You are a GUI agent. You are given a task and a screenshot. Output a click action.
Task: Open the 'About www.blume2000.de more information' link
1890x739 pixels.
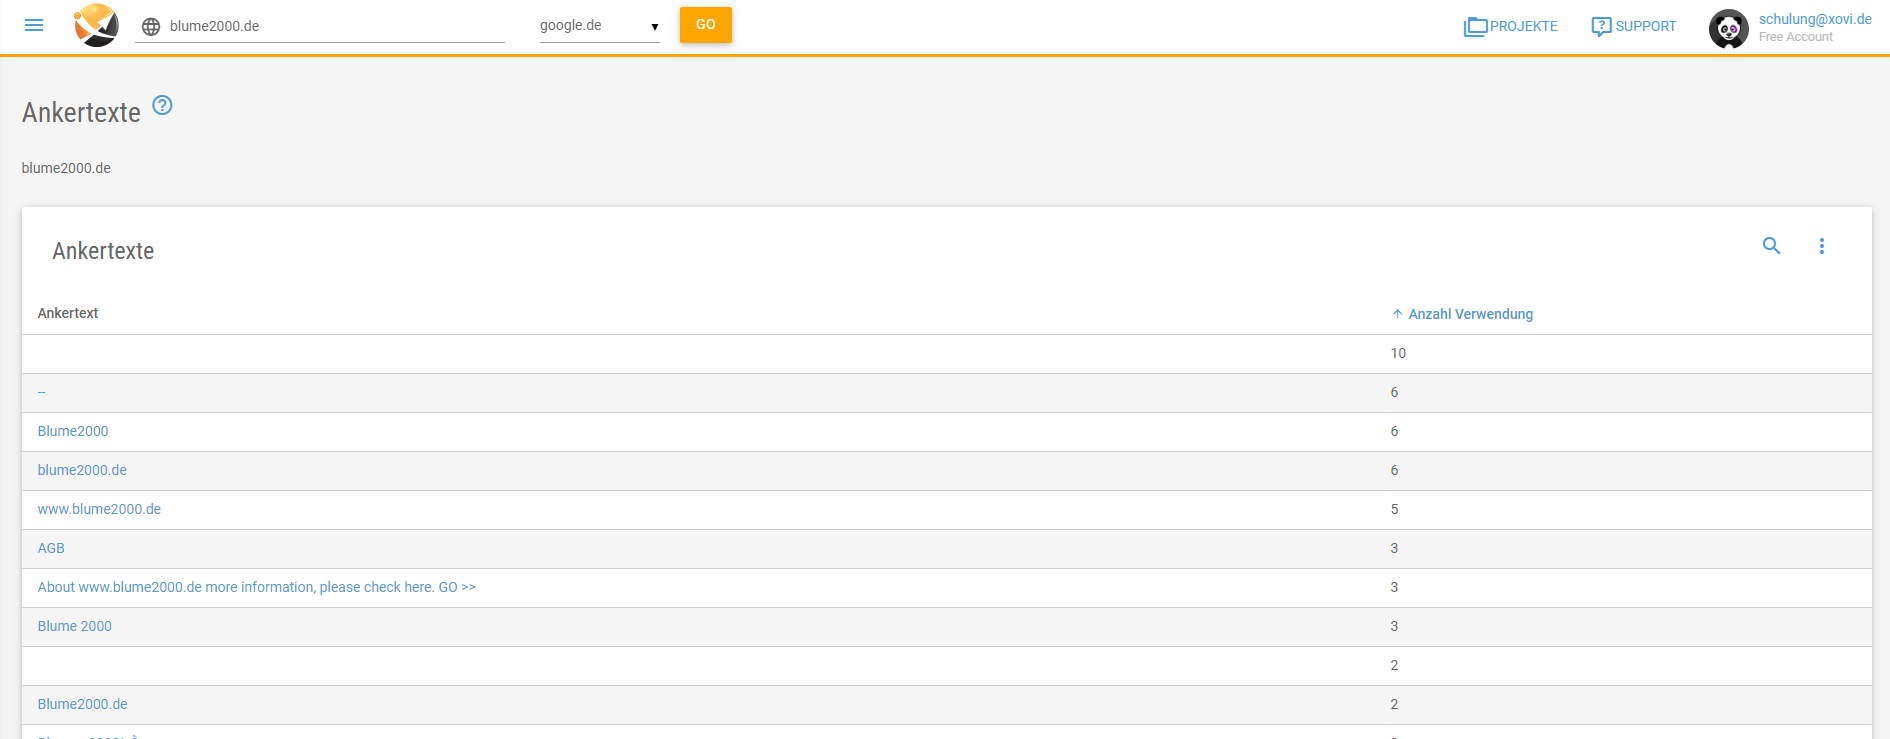[x=257, y=587]
